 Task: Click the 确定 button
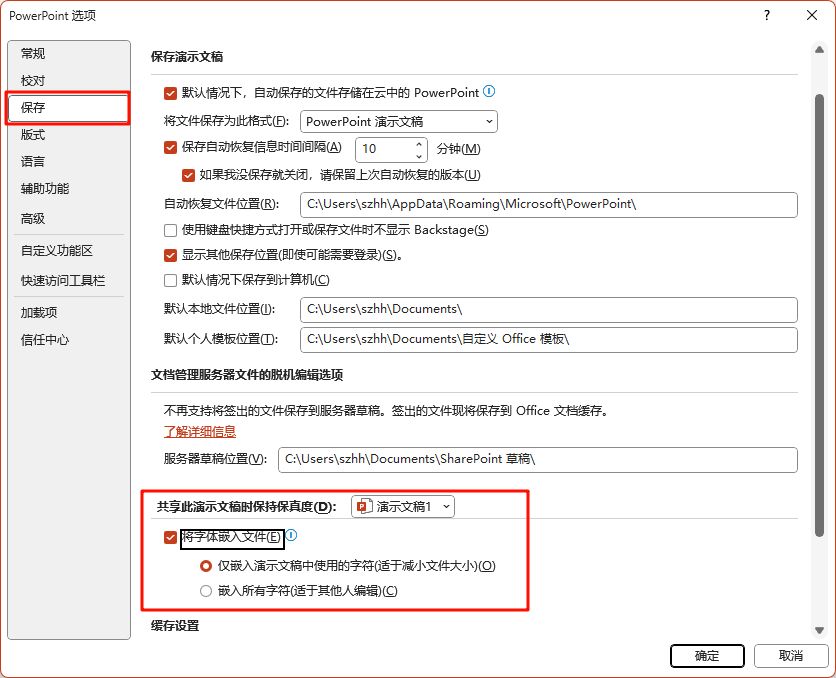[707, 656]
